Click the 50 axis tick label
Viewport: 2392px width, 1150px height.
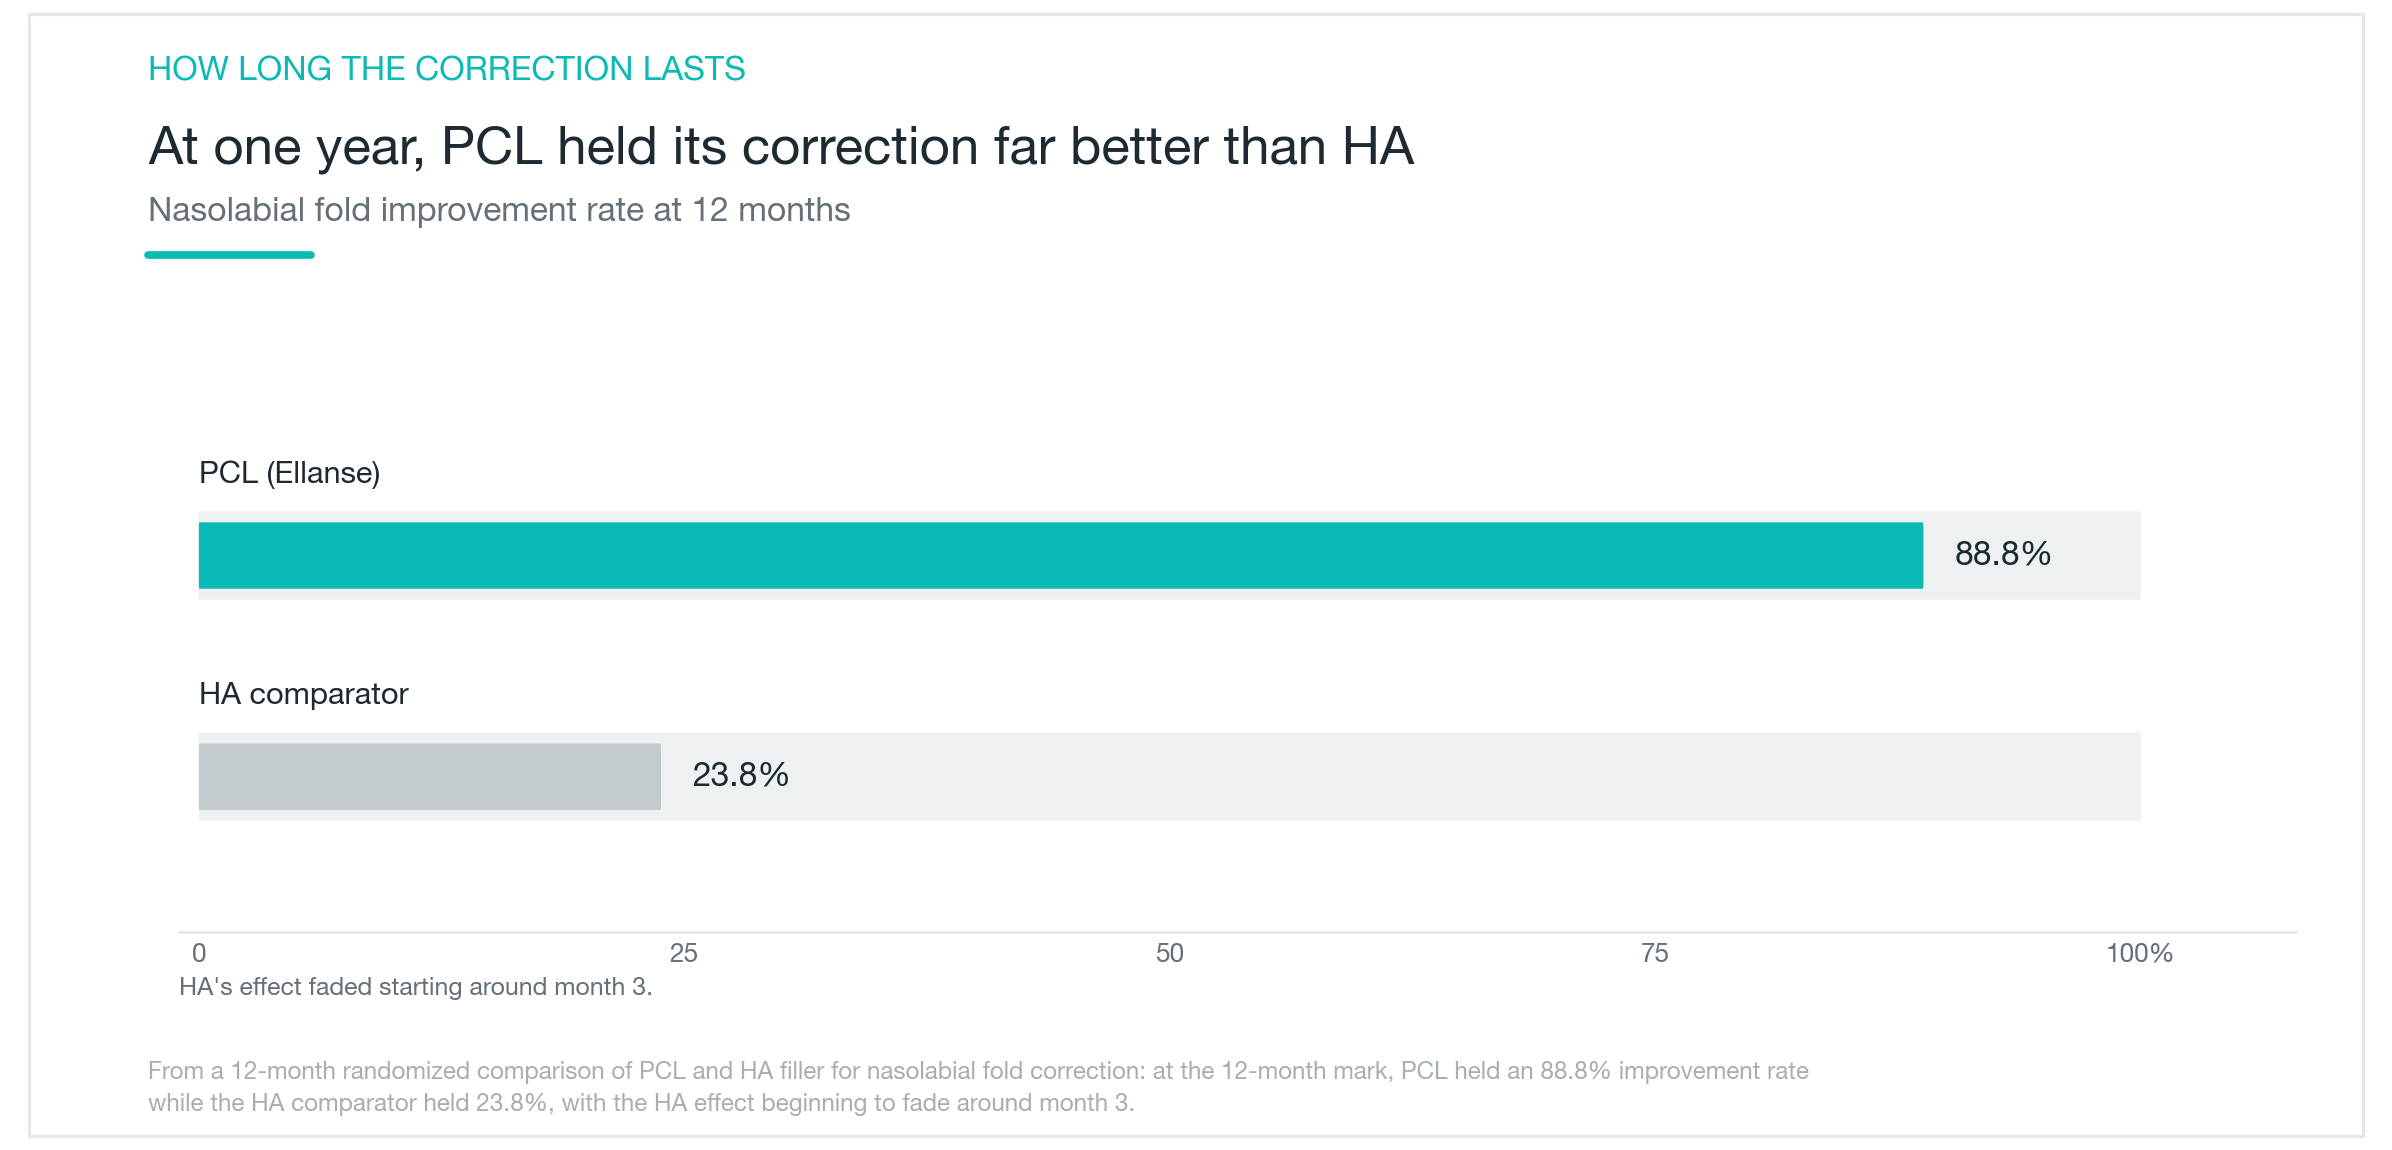[1169, 953]
